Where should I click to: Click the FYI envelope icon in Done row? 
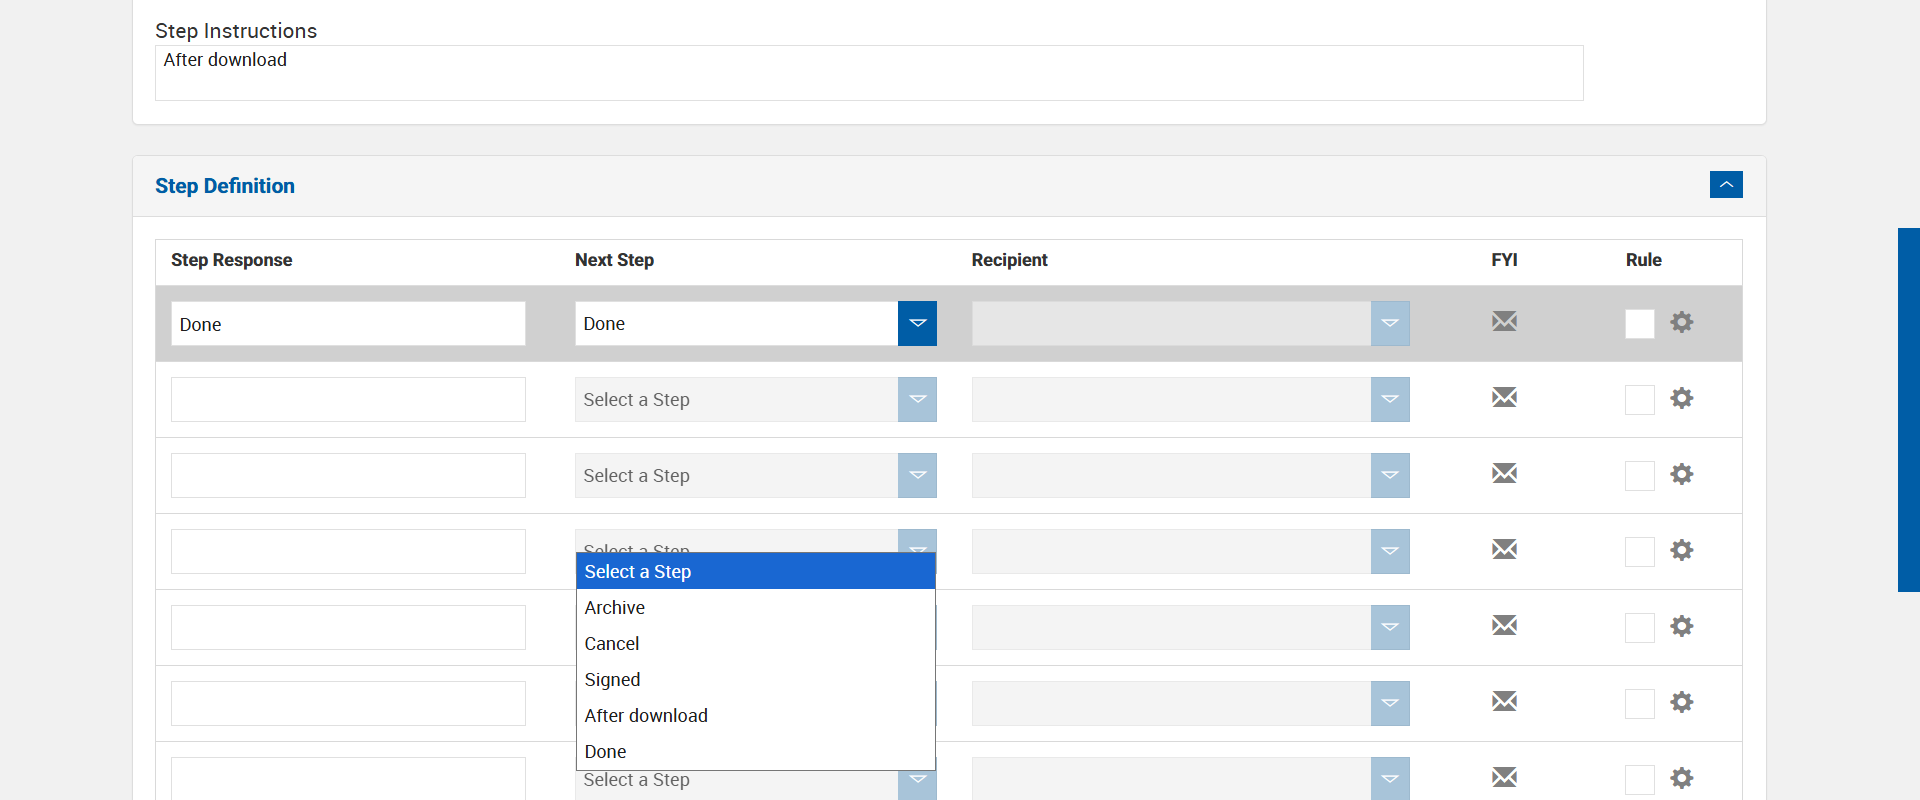point(1504,321)
